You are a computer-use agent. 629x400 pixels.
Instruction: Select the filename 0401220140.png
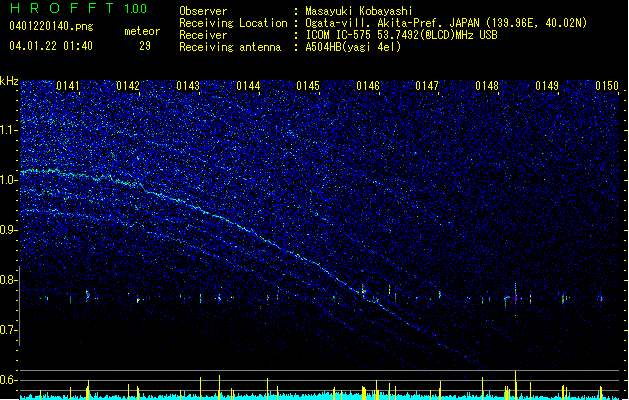tap(51, 26)
